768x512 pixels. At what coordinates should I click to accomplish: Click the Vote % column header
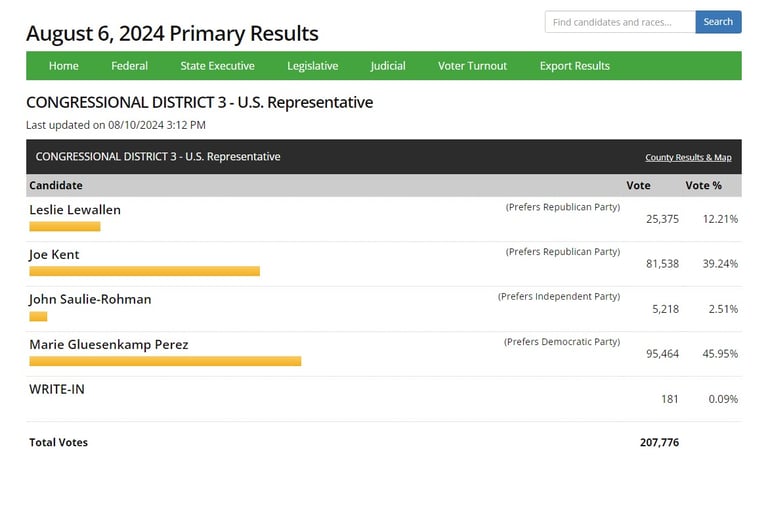(x=703, y=186)
